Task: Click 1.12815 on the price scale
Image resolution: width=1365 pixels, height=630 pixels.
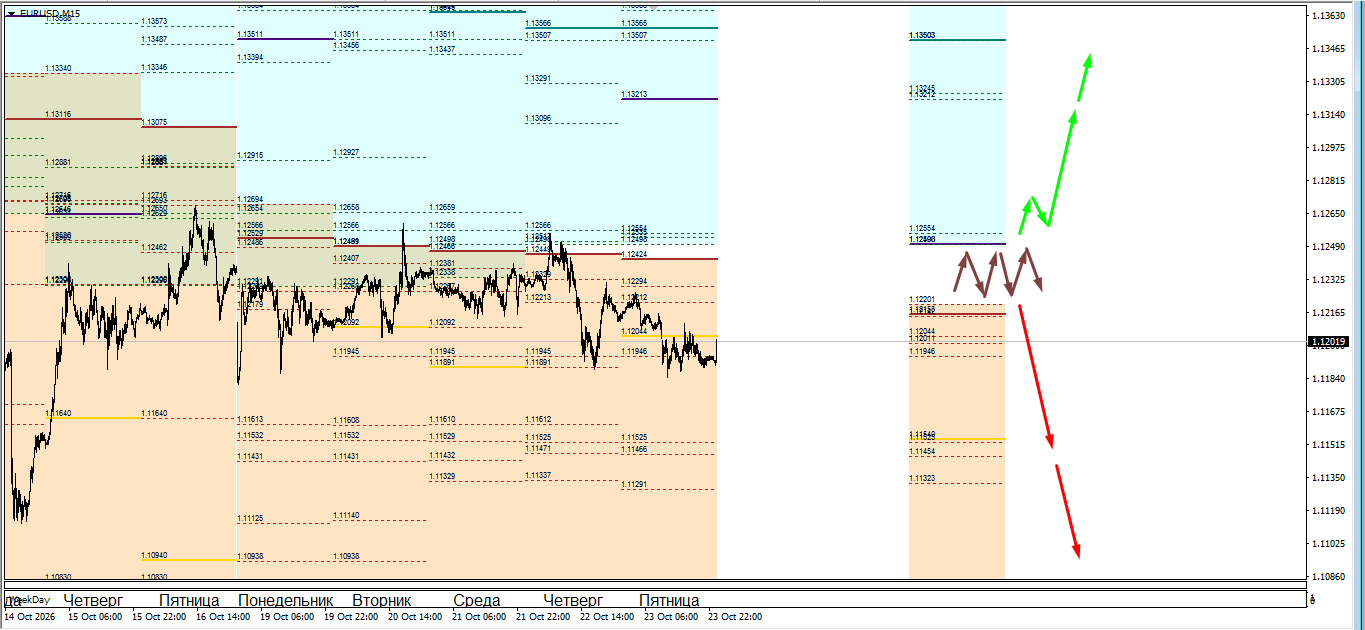Action: [1327, 181]
